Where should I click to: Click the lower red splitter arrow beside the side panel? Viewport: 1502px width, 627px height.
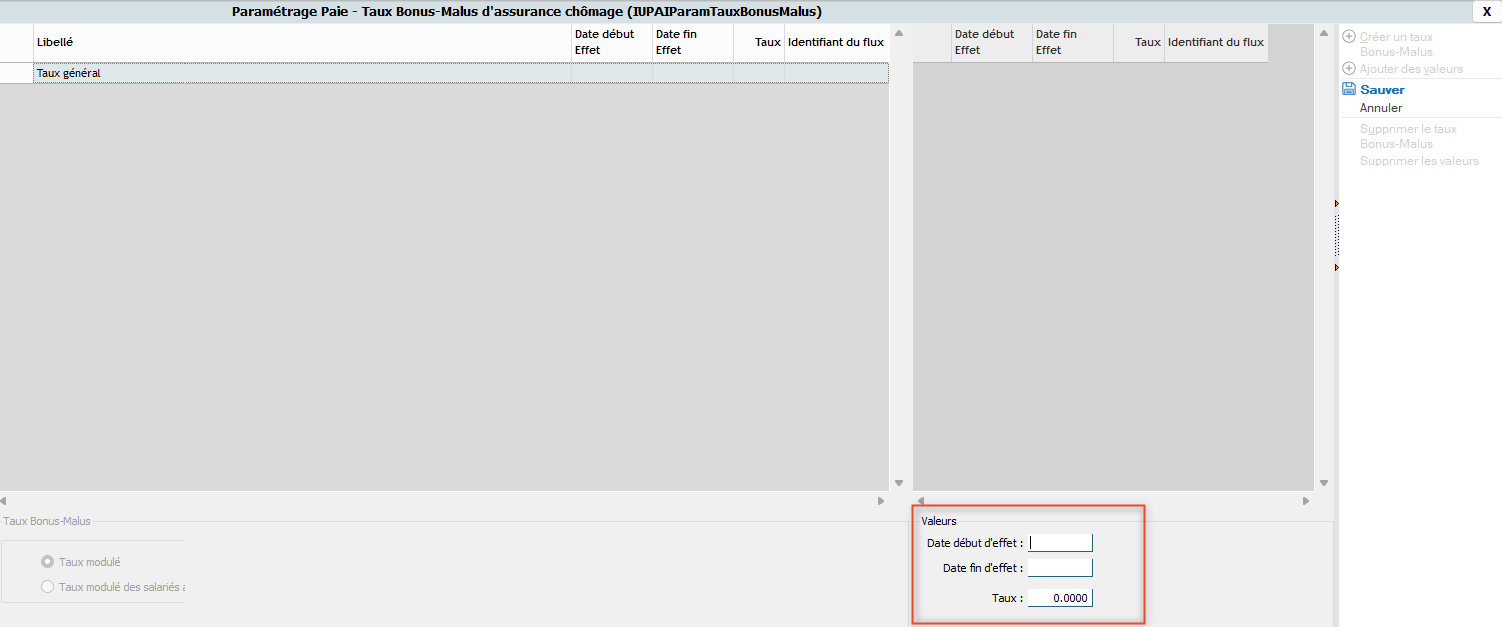coord(1336,268)
